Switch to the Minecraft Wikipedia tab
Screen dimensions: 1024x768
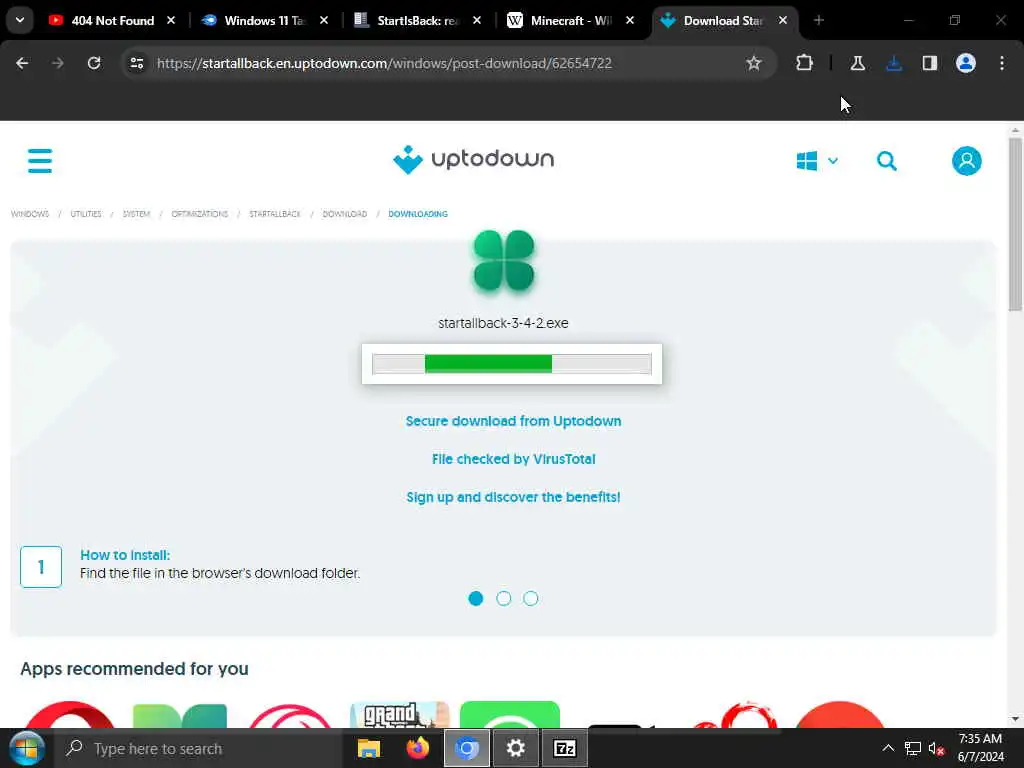click(571, 20)
